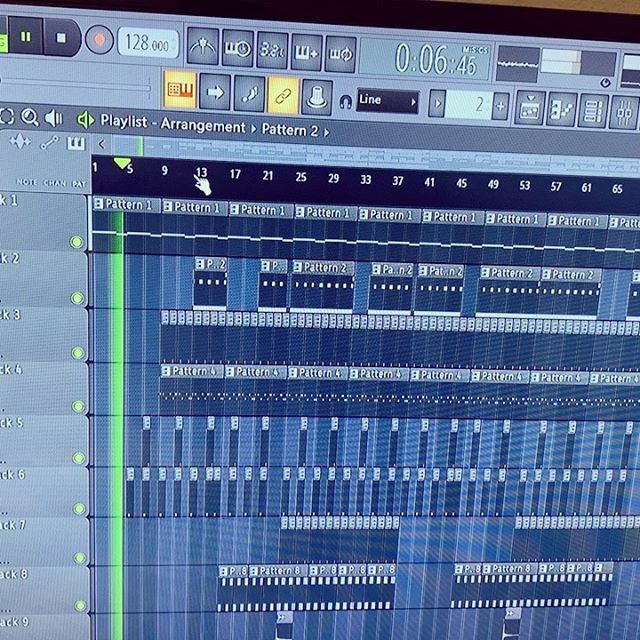This screenshot has height=640, width=640.
Task: Click the oscilloscope output monitor
Action: click(518, 64)
